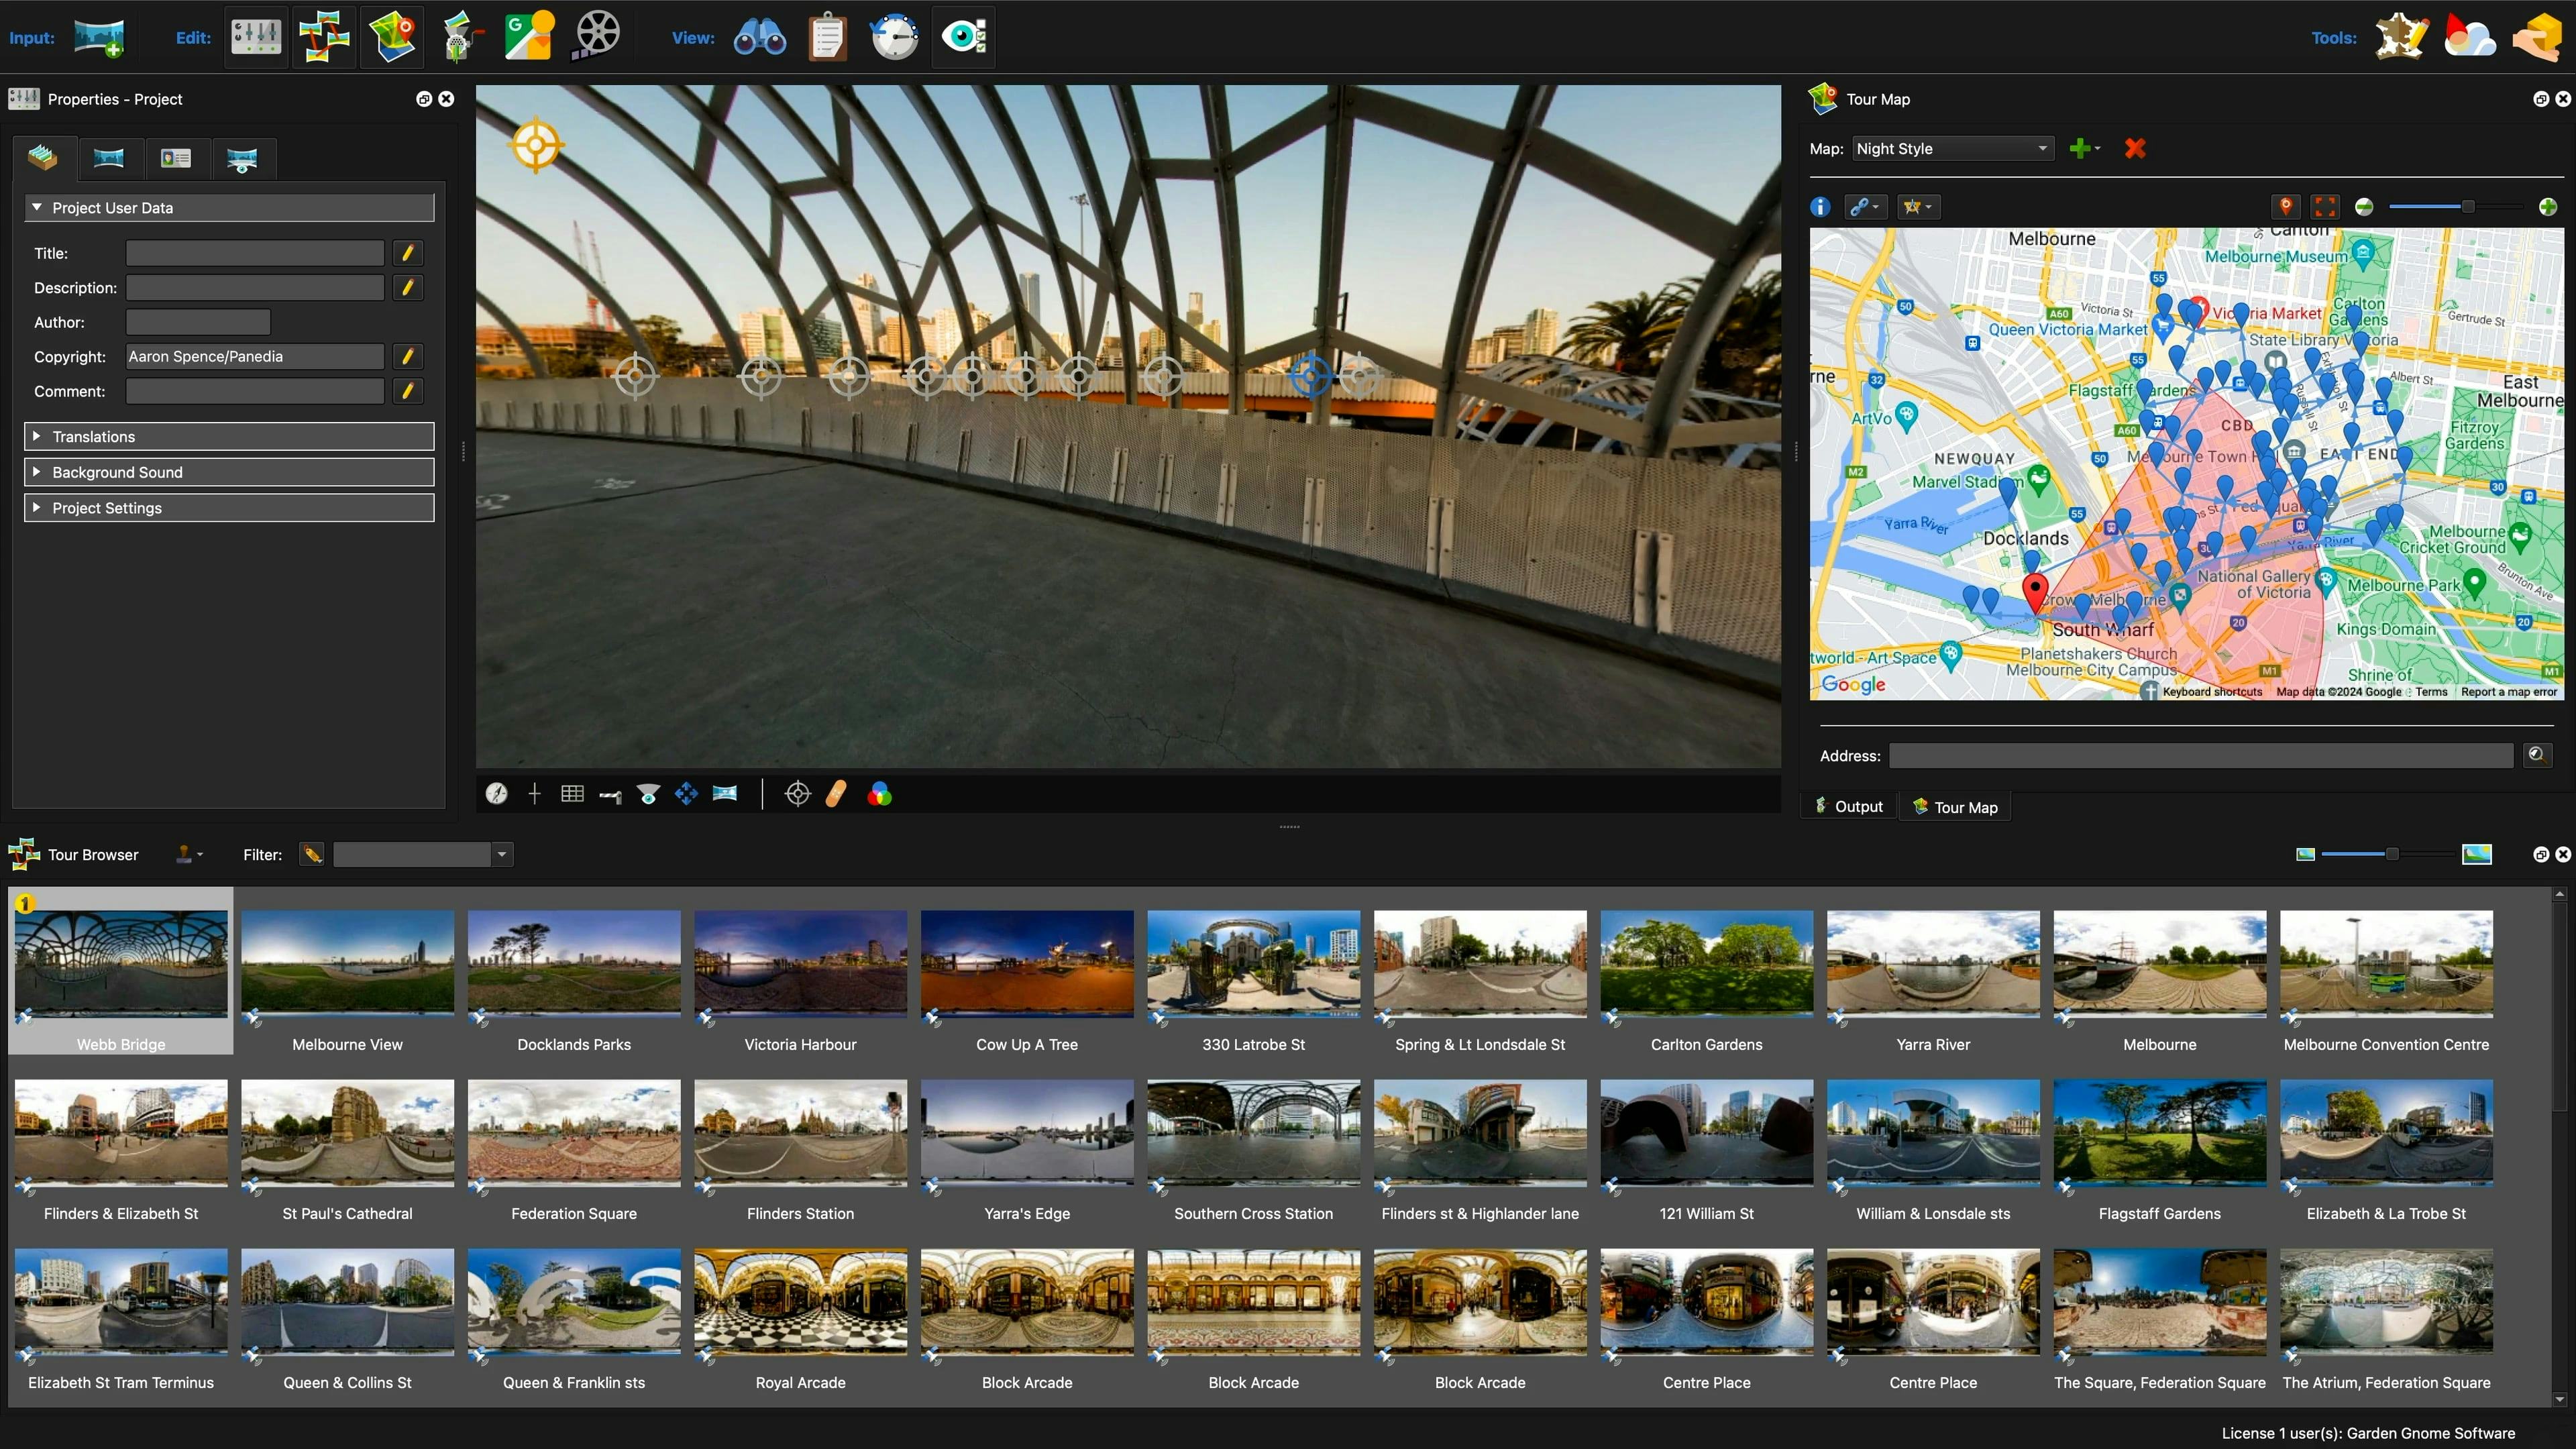Select the Federation Square thumbnail

[x=574, y=1134]
